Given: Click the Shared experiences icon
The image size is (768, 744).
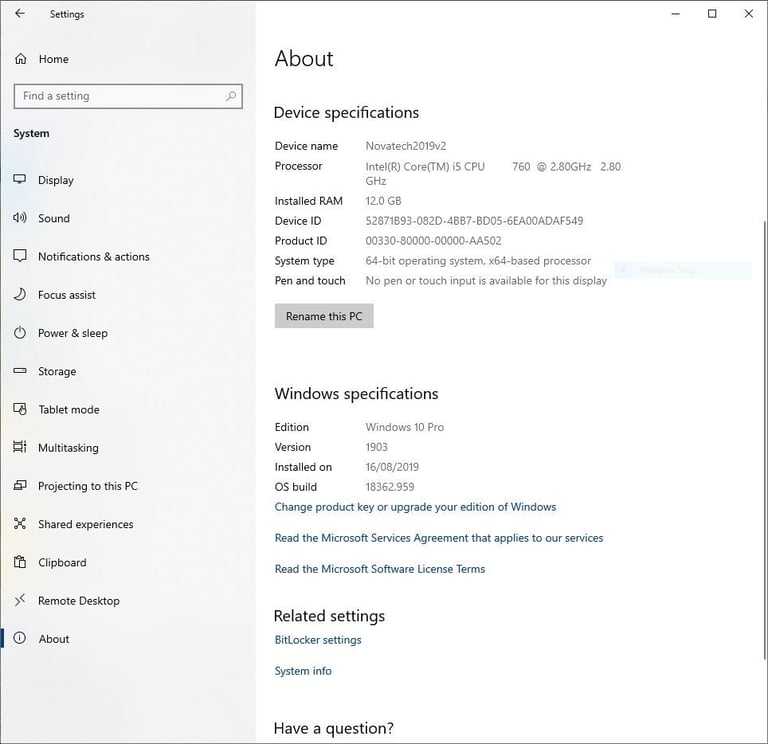Looking at the screenshot, I should pos(20,524).
